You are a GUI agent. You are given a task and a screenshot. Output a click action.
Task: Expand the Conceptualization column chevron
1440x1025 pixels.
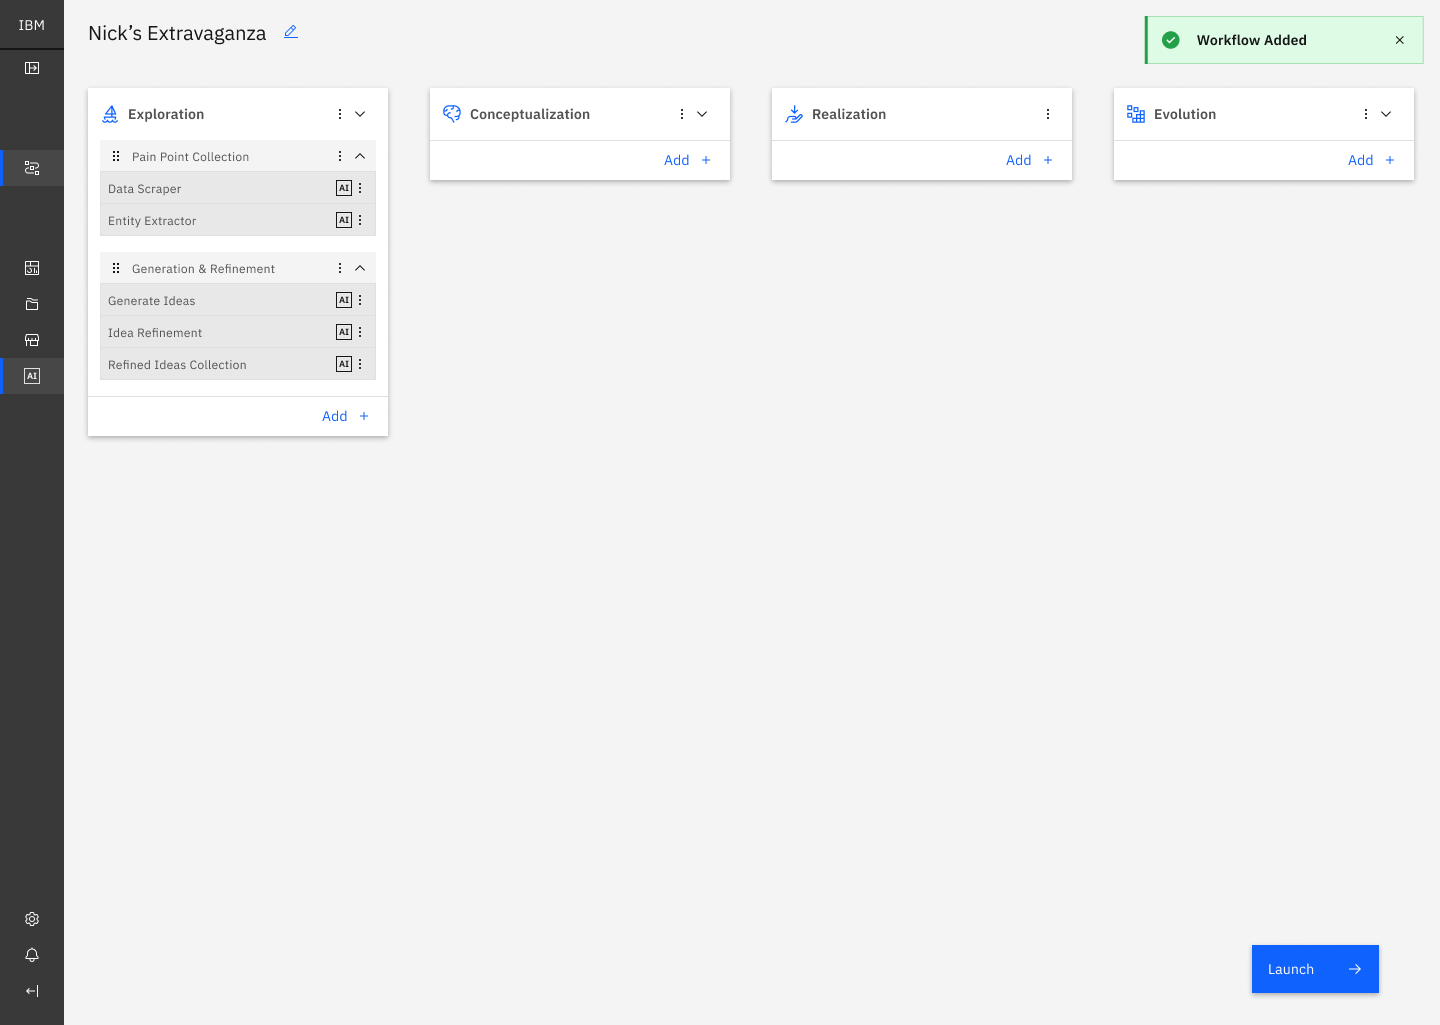click(701, 113)
